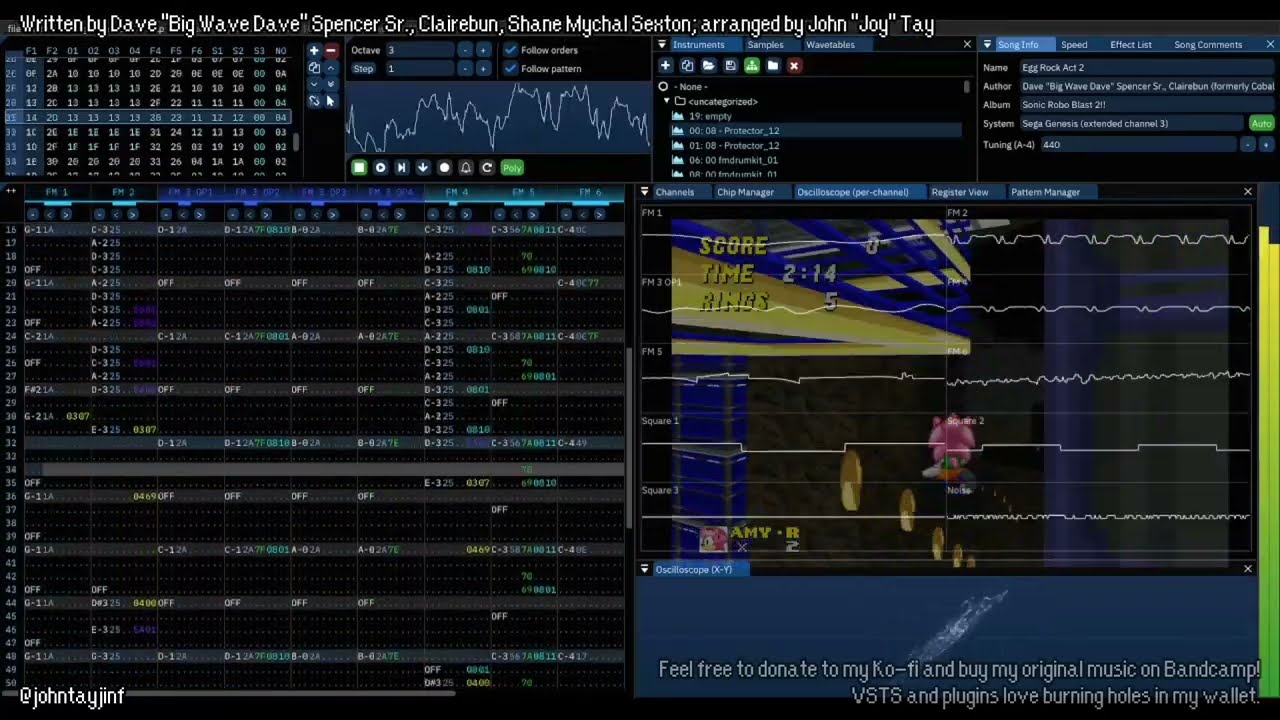Collapse the Oscilloscope (X-Y) window triangle
The height and width of the screenshot is (720, 1280).
pos(644,569)
